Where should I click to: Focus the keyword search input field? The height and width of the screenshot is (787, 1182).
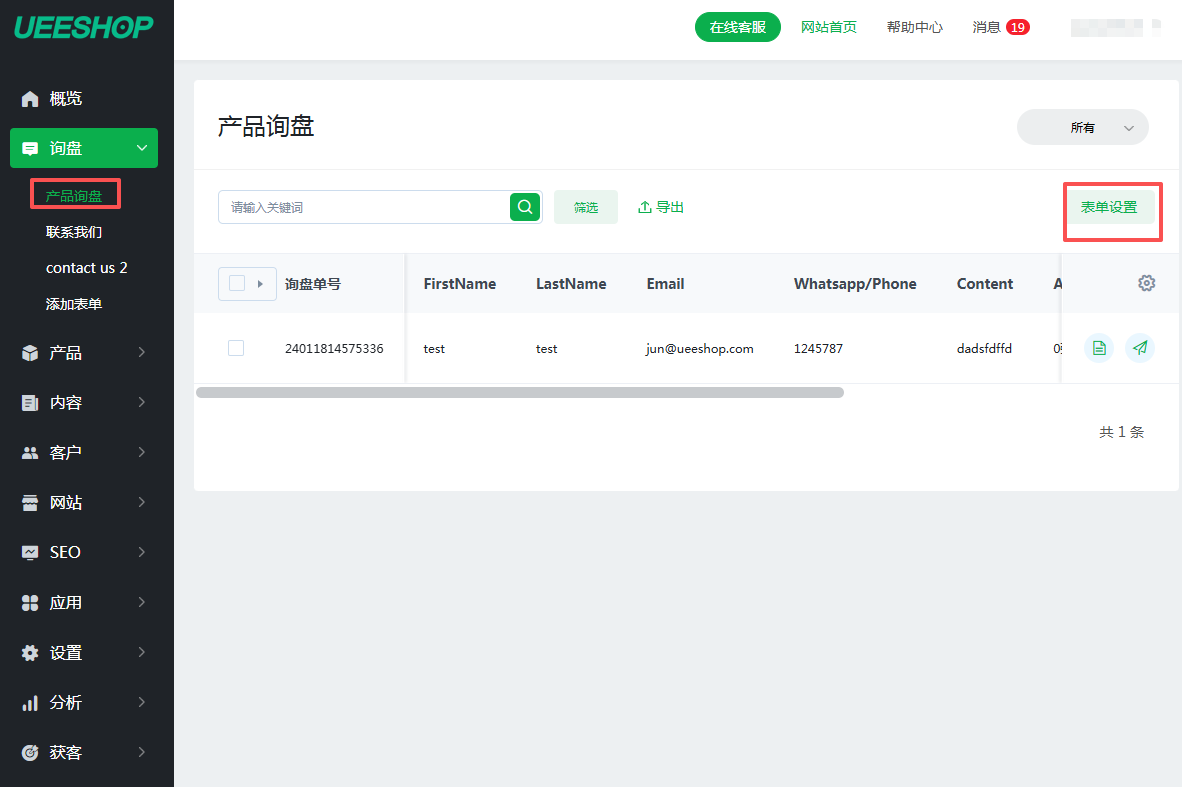[x=364, y=207]
